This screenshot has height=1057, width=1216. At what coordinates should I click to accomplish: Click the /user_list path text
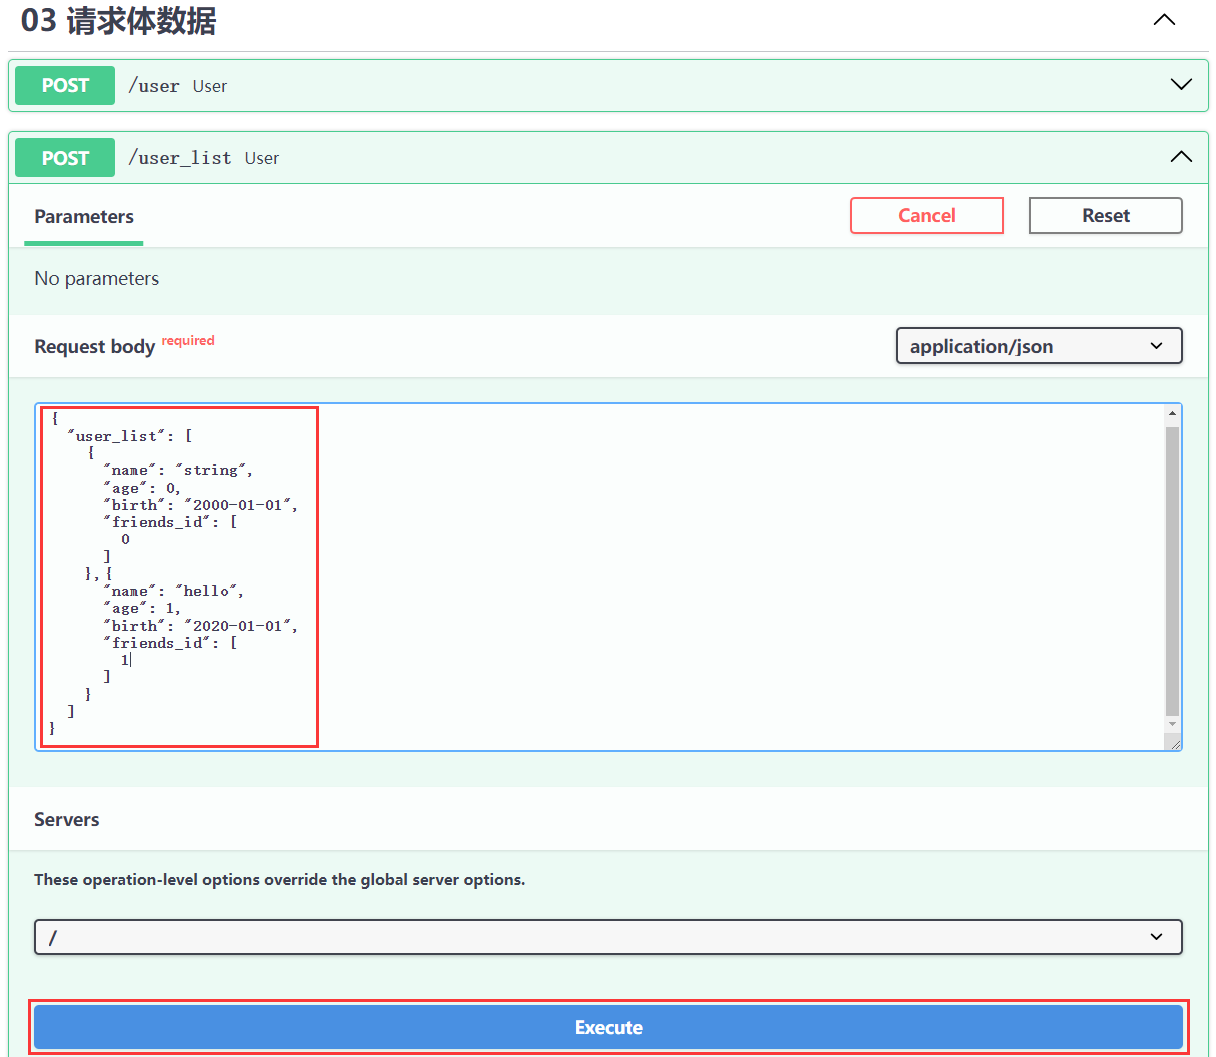click(180, 158)
